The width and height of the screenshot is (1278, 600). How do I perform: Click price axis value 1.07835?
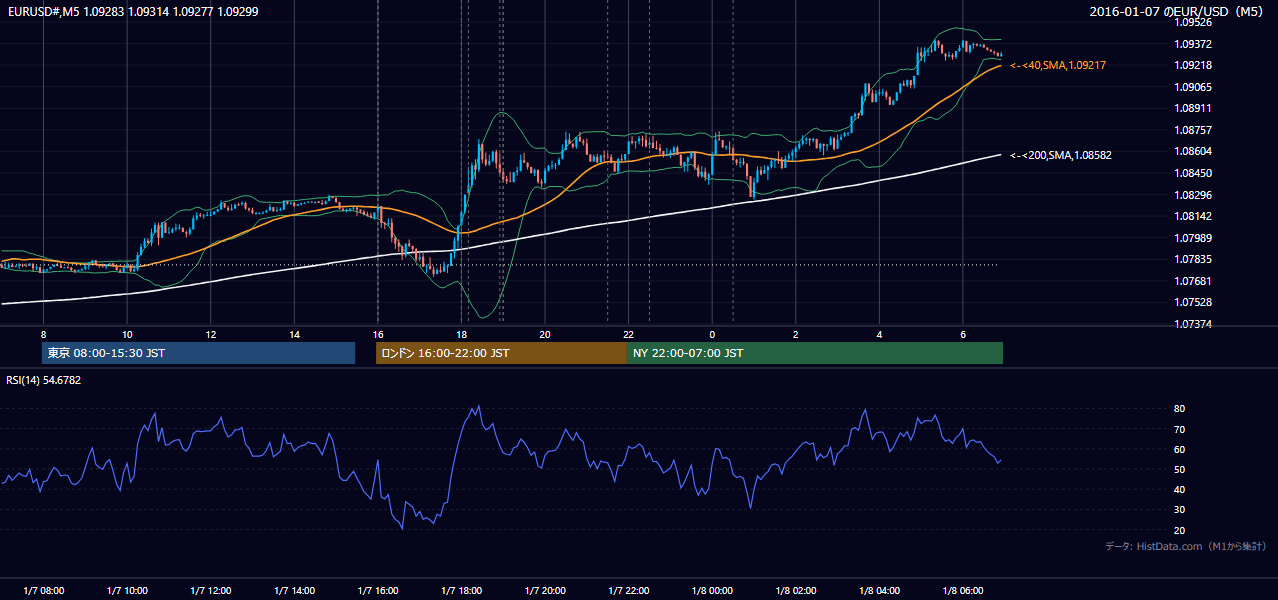(1193, 259)
